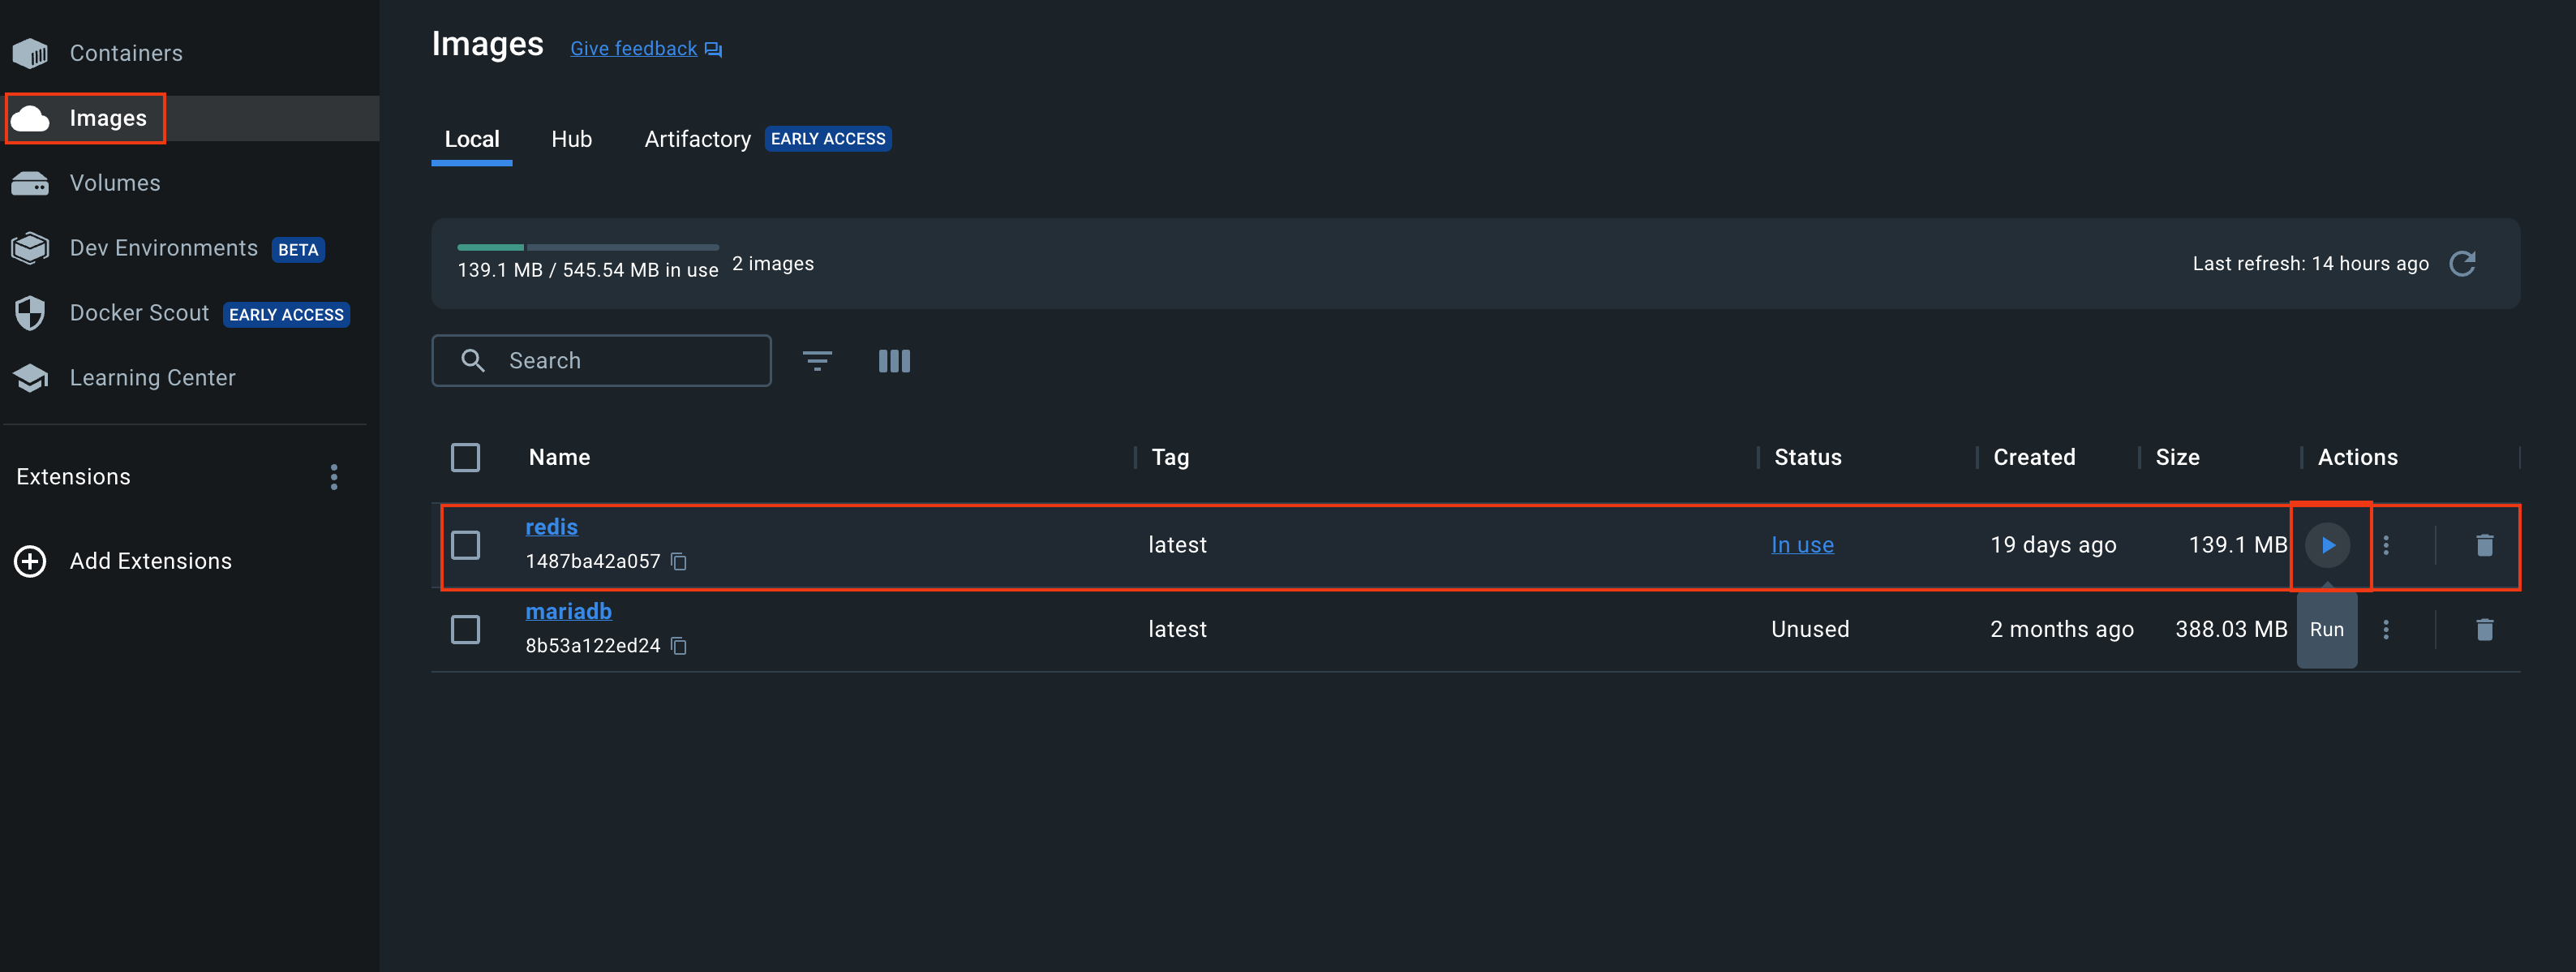Click the Run button for redis image
This screenshot has height=972, width=2576.
(x=2328, y=544)
